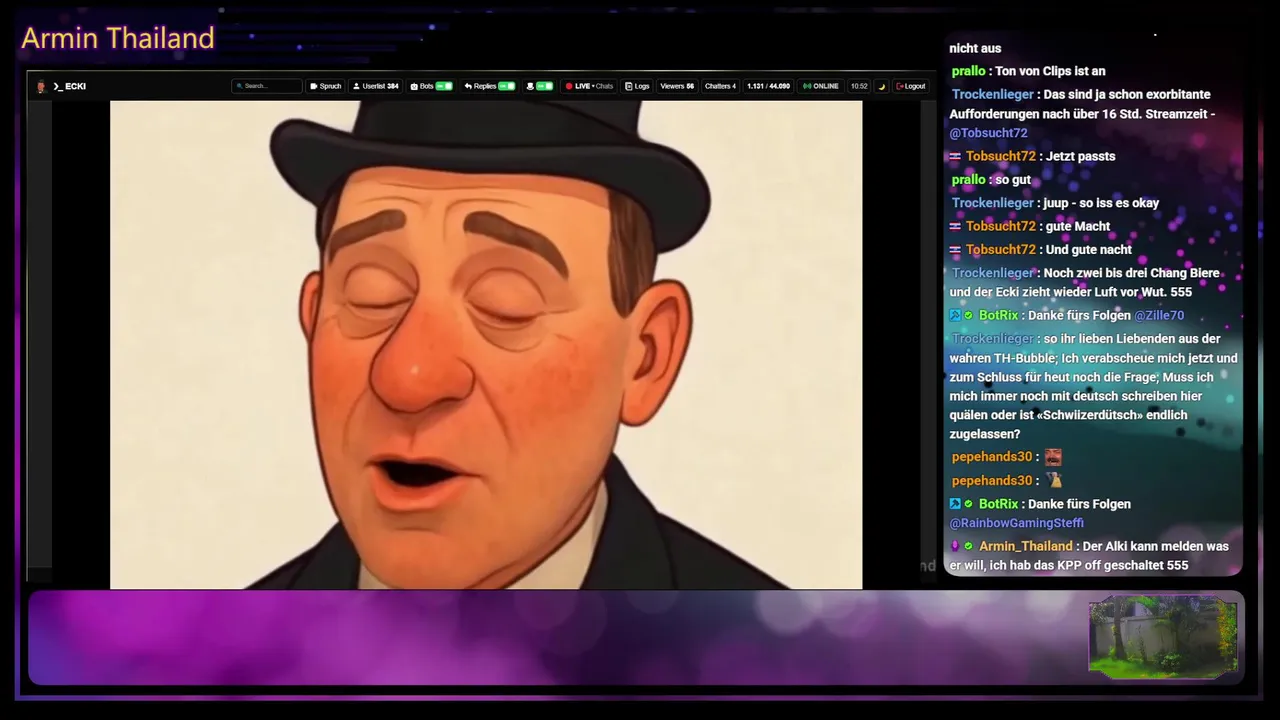Screen dimensions: 1280x720
Task: Click the Chatters 4 counter
Action: click(720, 86)
